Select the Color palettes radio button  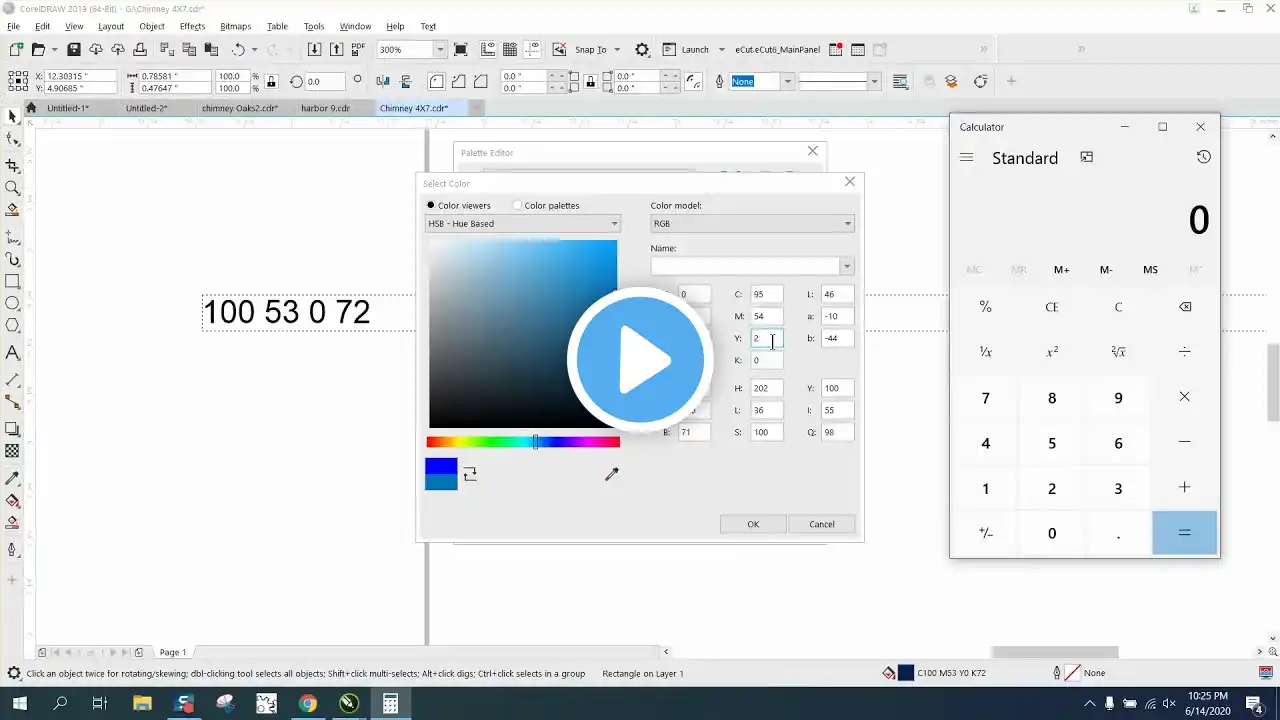[517, 206]
